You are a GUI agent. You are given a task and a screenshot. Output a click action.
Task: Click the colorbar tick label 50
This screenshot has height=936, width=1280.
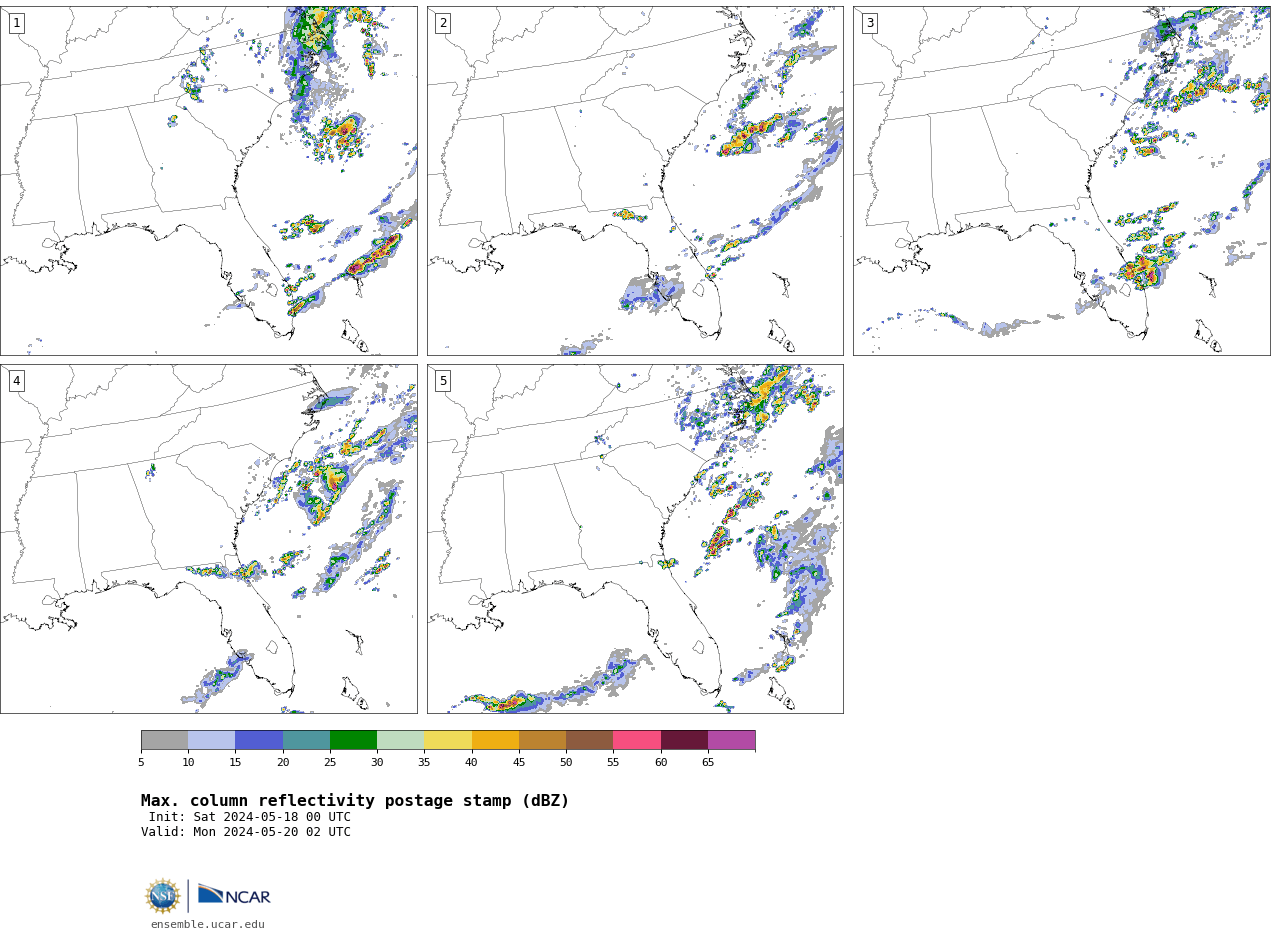pyautogui.click(x=566, y=763)
